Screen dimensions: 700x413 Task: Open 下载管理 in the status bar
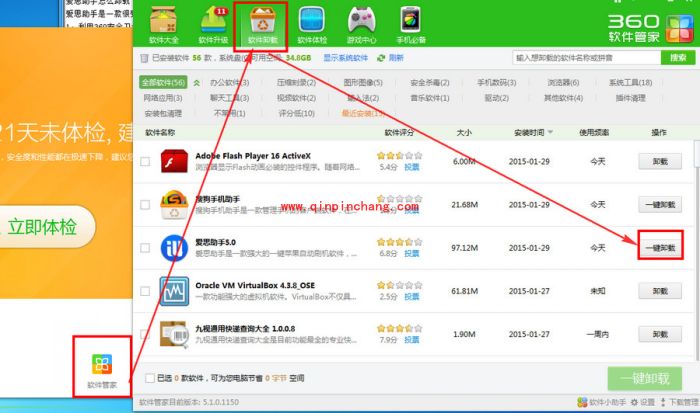click(x=679, y=402)
